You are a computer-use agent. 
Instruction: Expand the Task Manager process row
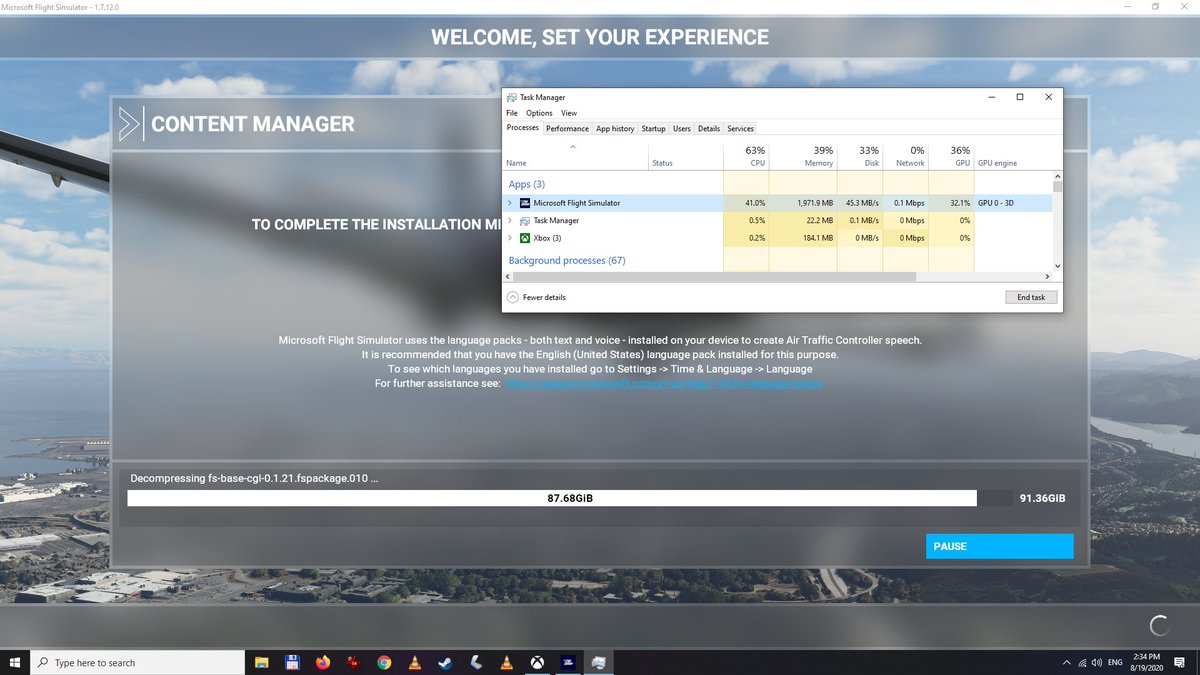509,220
